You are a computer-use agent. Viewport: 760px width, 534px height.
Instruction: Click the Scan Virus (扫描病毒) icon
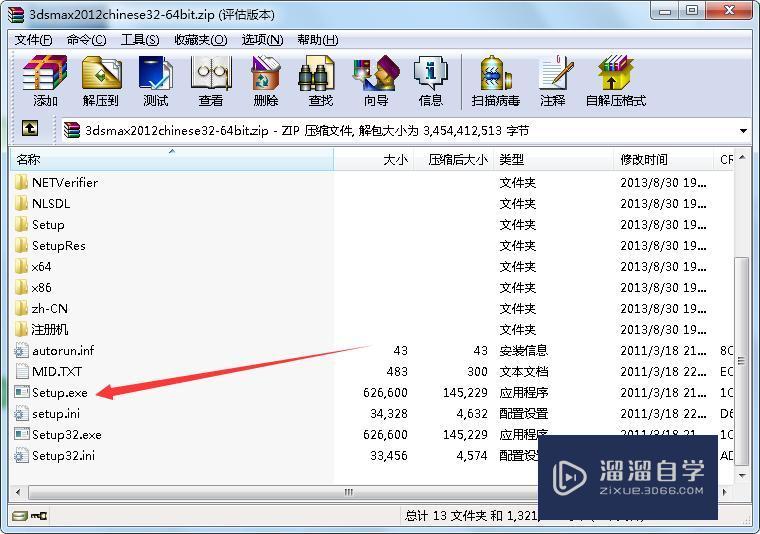pos(495,80)
